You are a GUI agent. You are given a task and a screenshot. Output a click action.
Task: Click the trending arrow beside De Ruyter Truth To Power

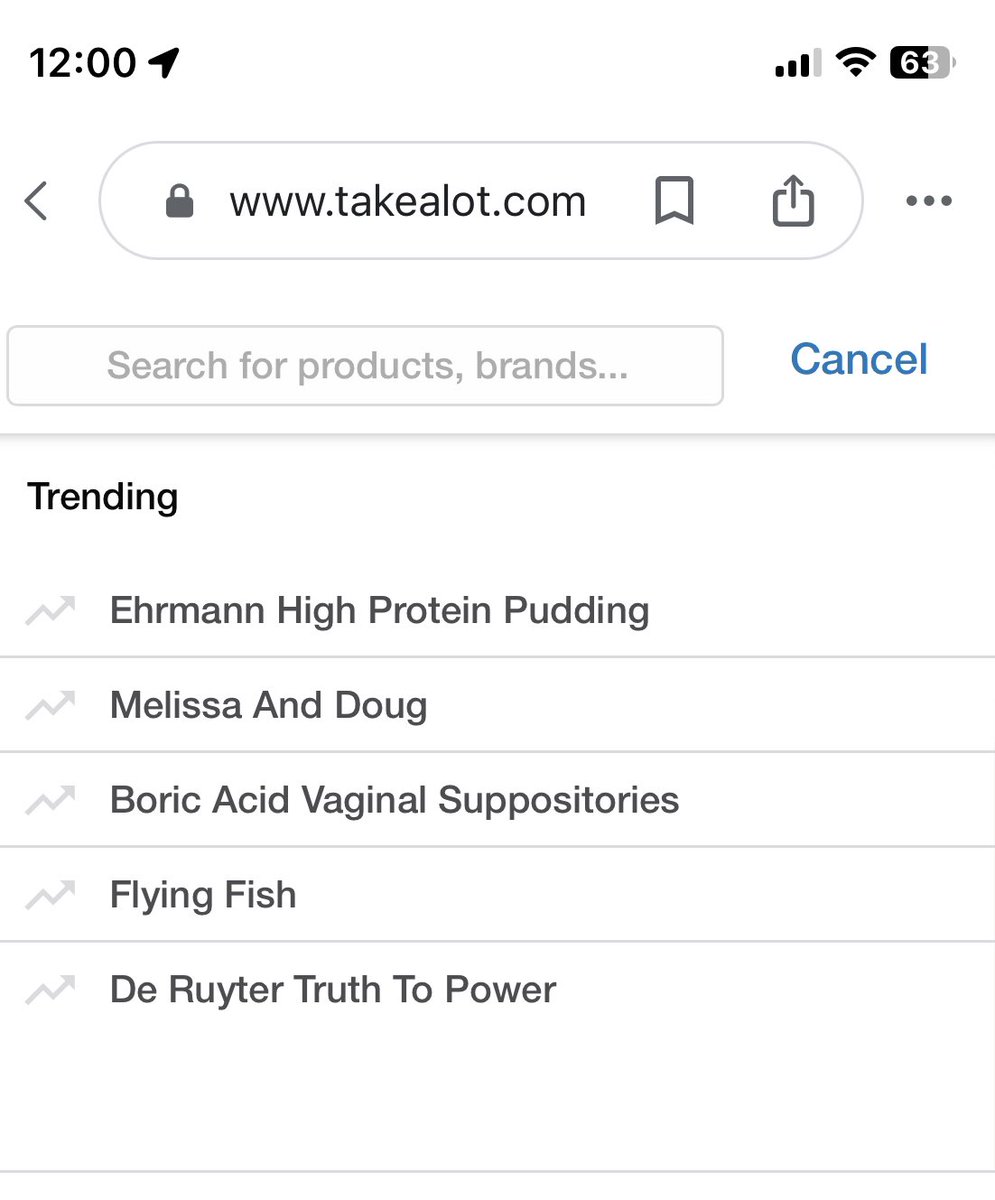point(50,989)
